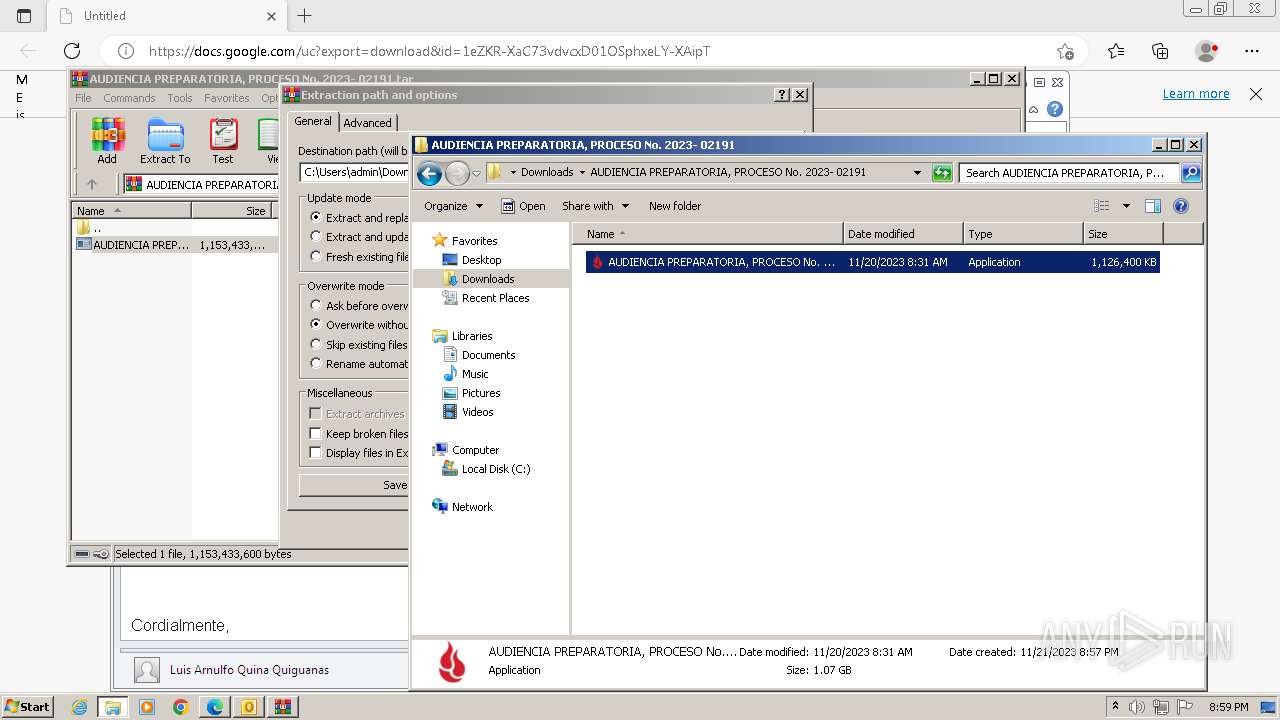Click New folder button
This screenshot has height=720, width=1280.
click(675, 206)
